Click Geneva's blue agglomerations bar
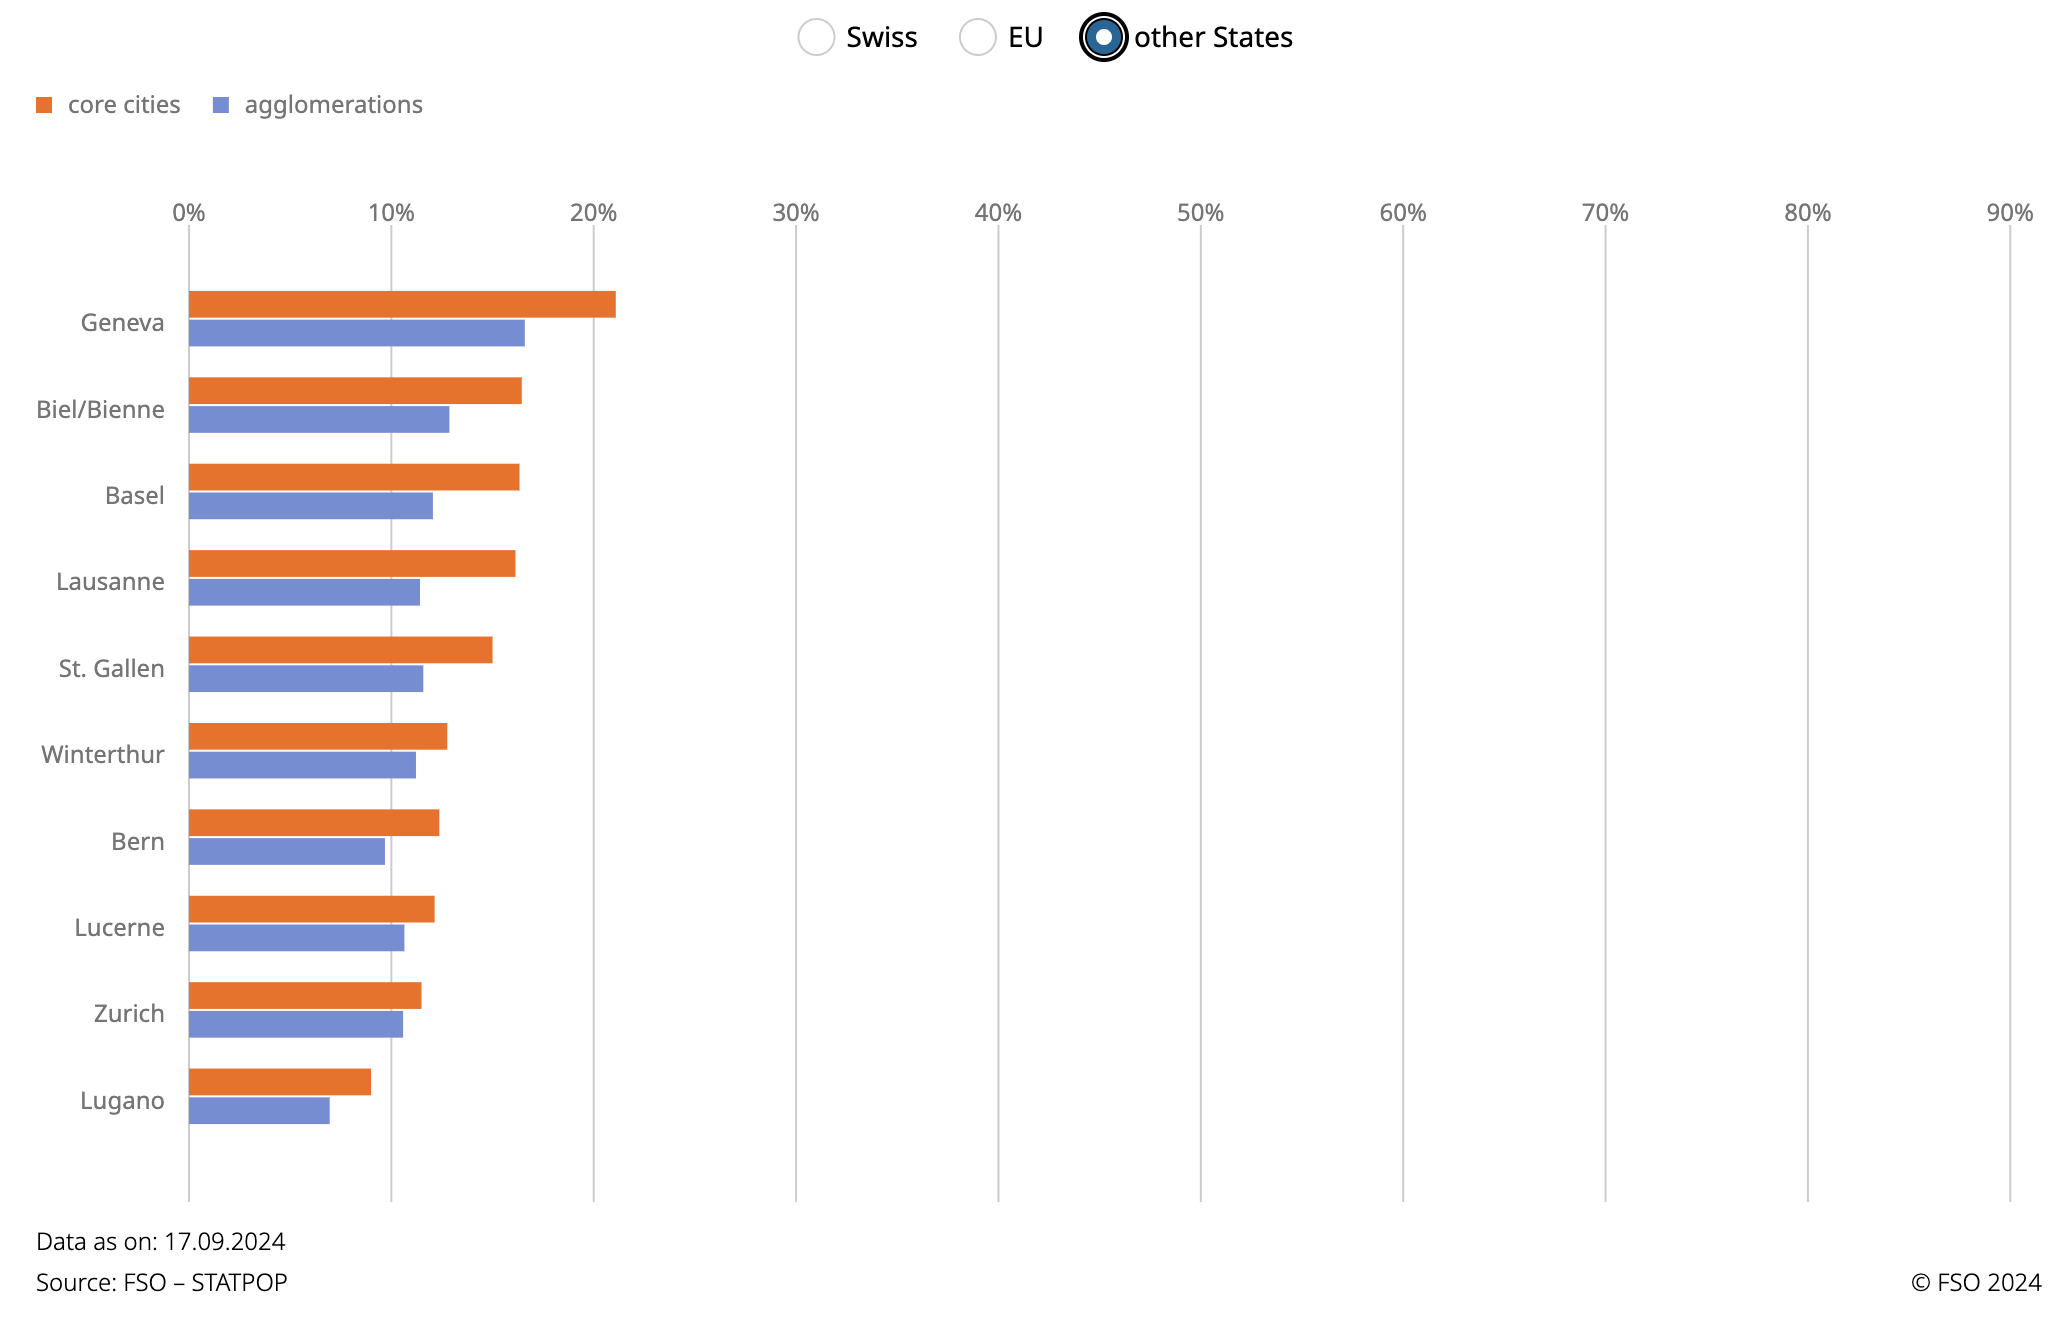This screenshot has width=2072, height=1322. coord(356,333)
